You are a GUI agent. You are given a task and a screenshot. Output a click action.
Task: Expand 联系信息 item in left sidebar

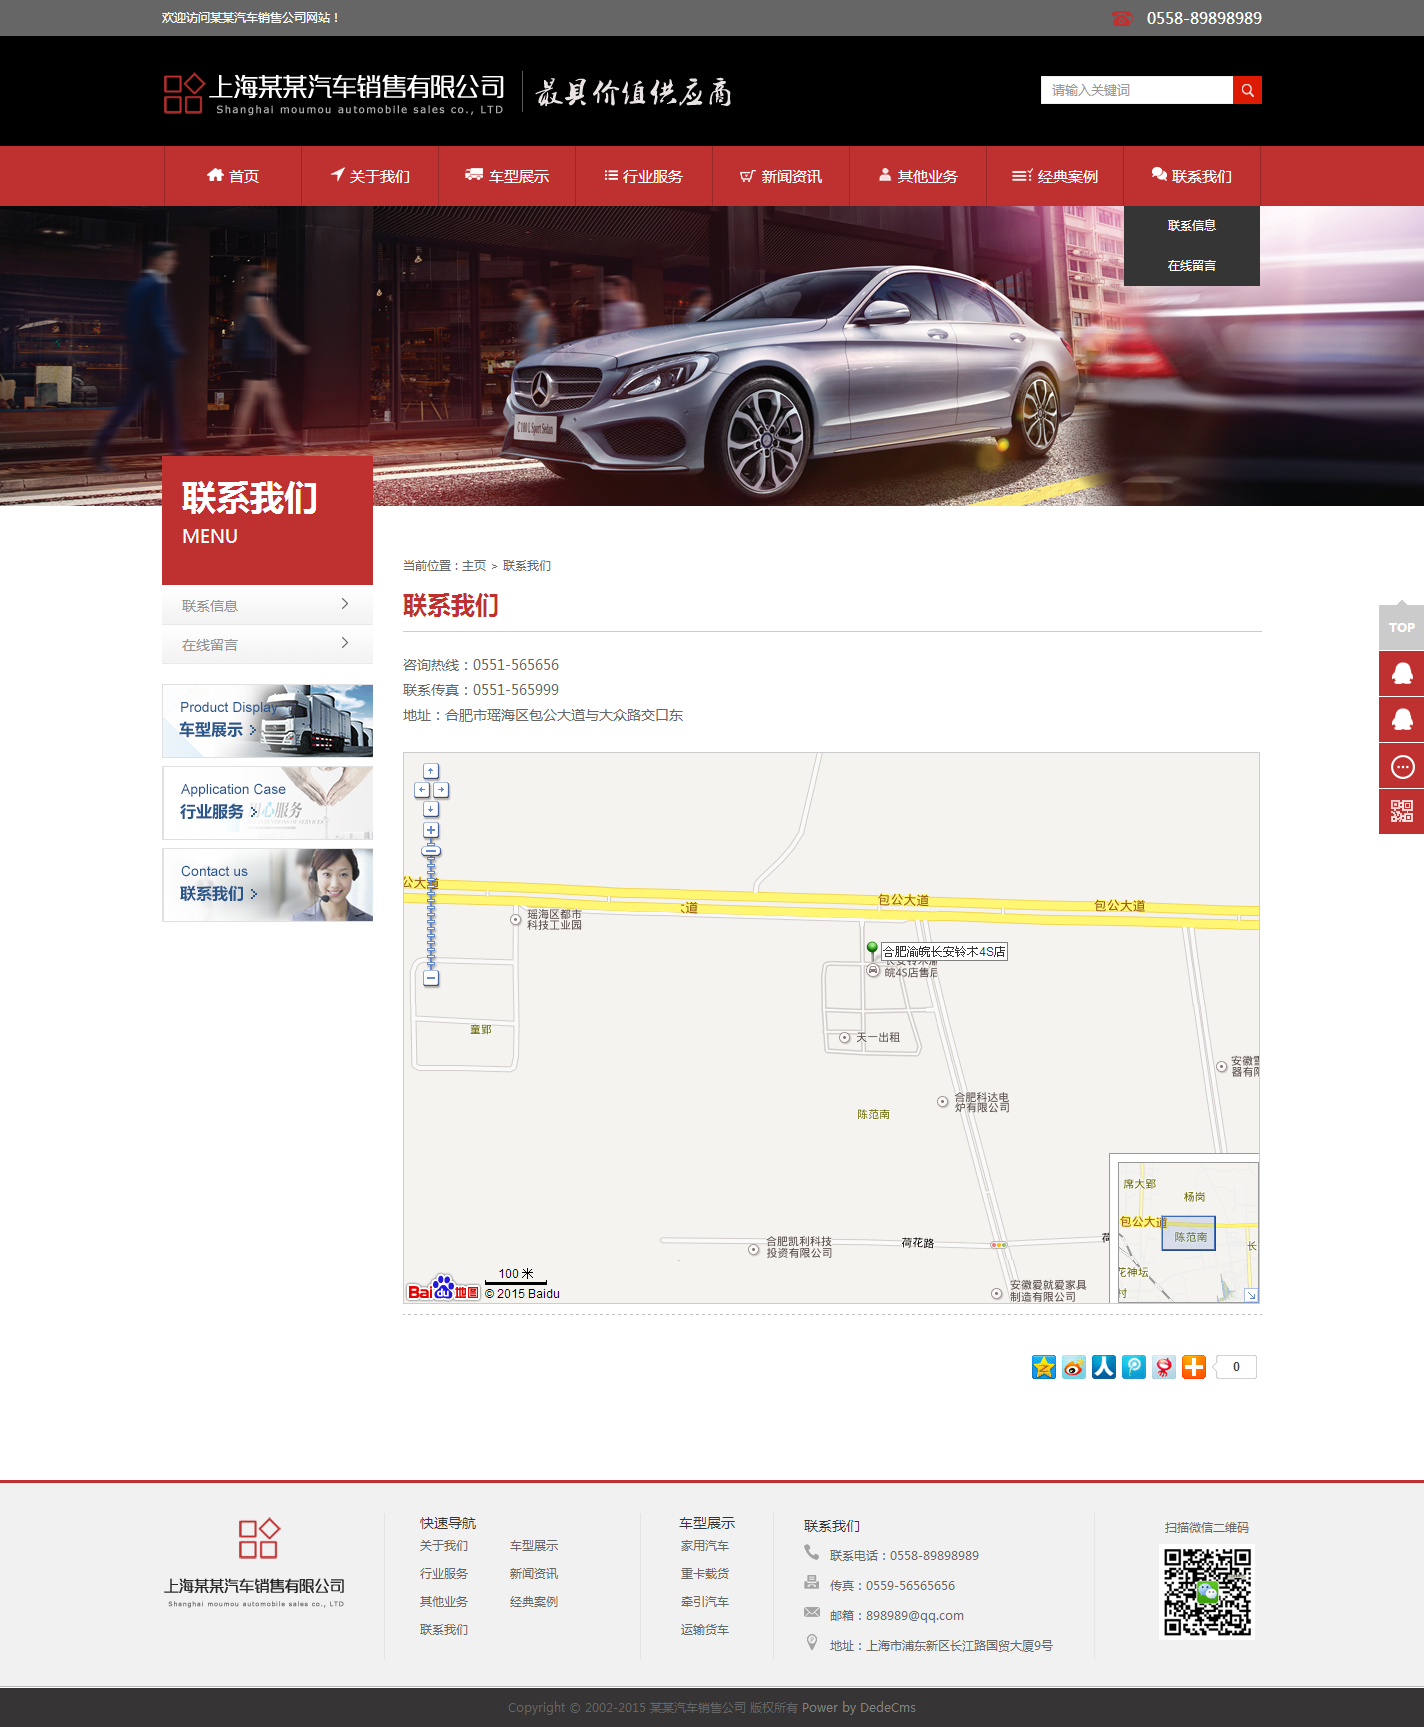point(267,605)
